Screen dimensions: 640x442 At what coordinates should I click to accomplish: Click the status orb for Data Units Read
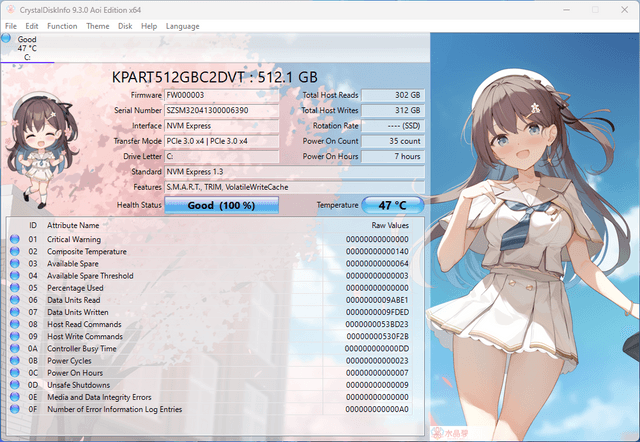coord(15,300)
